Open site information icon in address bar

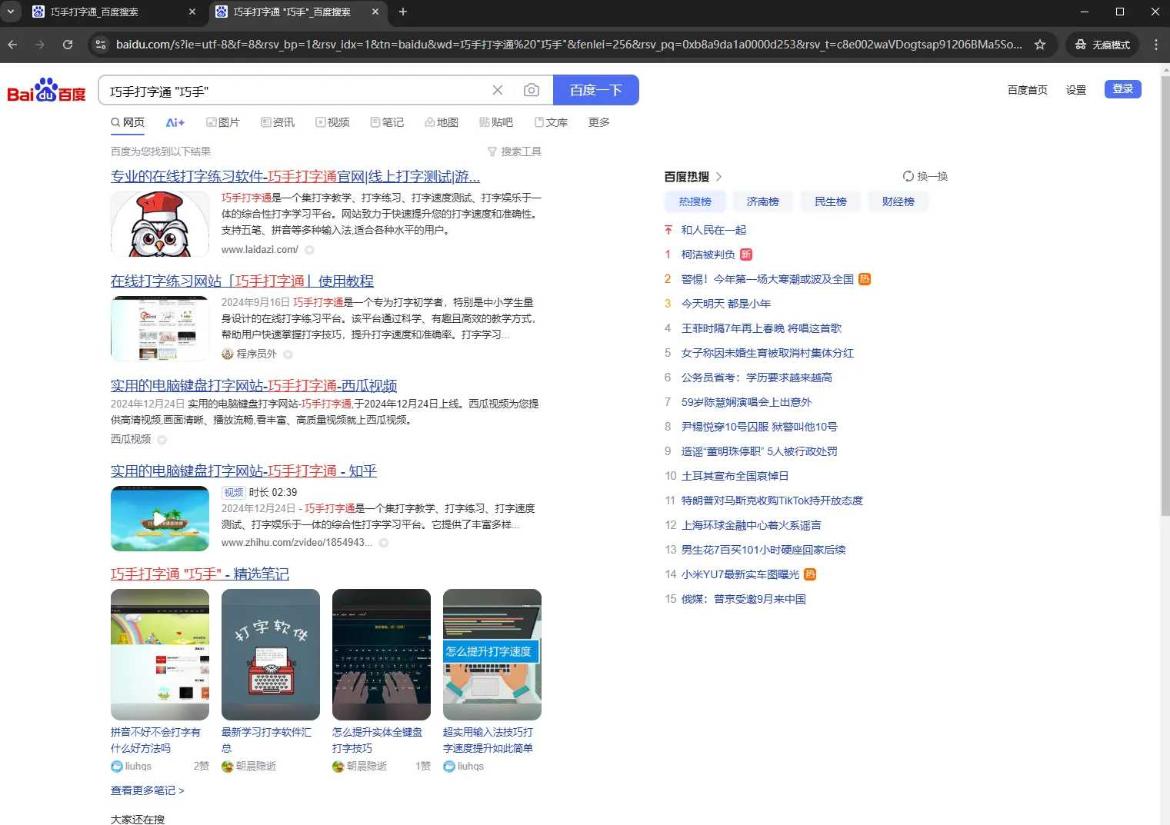click(101, 45)
